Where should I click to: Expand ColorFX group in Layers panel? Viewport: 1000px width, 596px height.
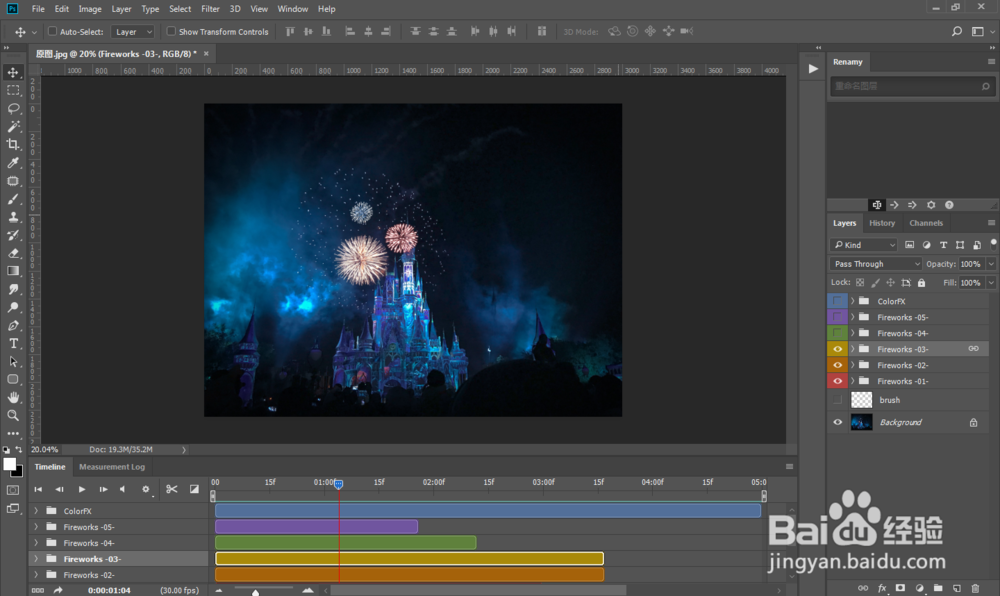[853, 301]
